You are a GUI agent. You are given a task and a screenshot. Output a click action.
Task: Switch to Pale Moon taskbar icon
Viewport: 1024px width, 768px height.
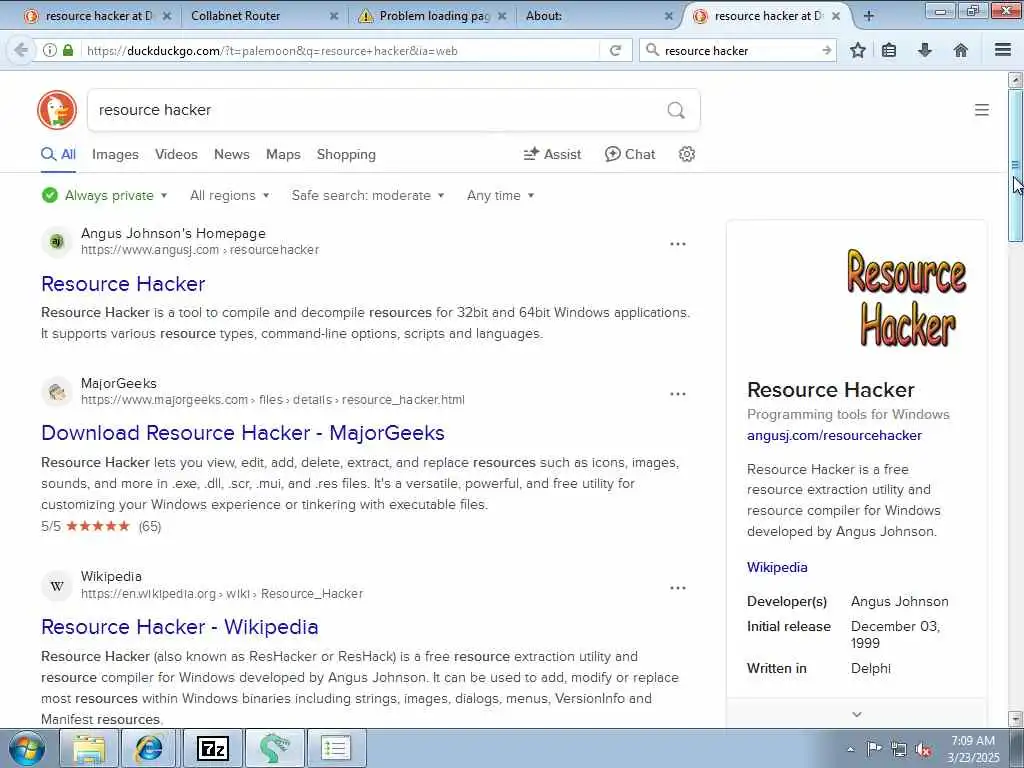[274, 748]
